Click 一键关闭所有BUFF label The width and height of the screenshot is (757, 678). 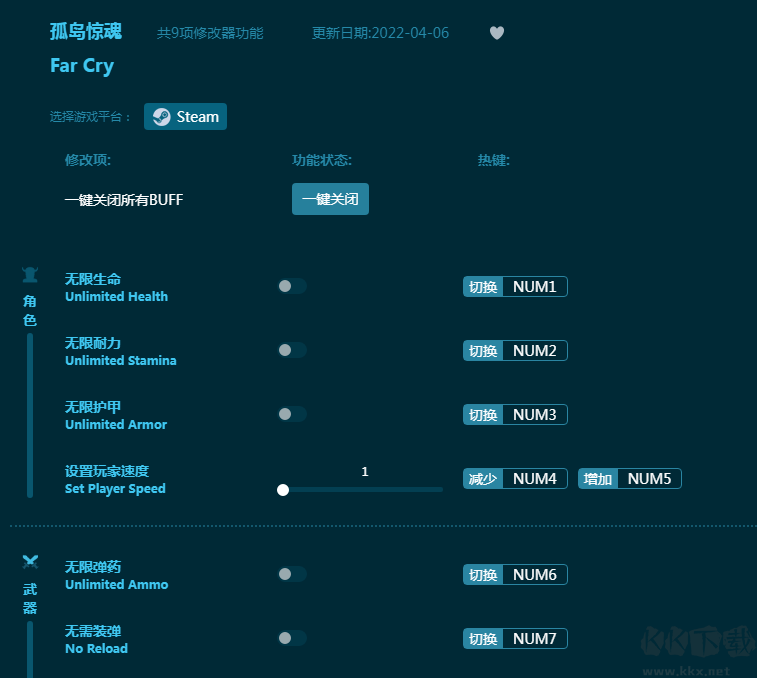(124, 199)
